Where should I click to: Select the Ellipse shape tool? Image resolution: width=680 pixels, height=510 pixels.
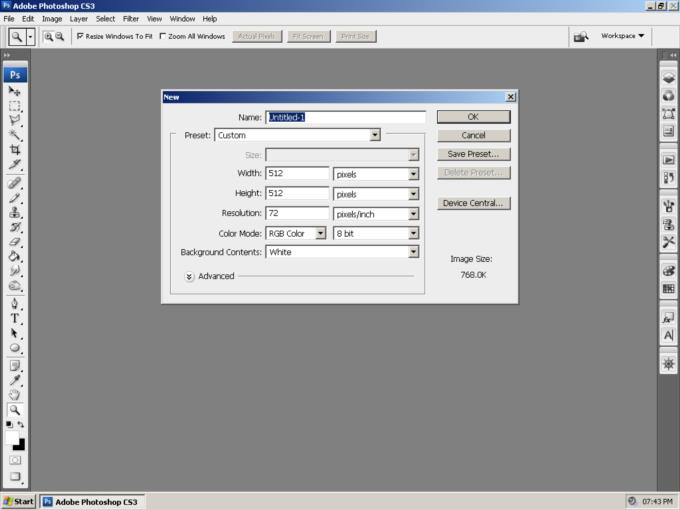(x=14, y=348)
